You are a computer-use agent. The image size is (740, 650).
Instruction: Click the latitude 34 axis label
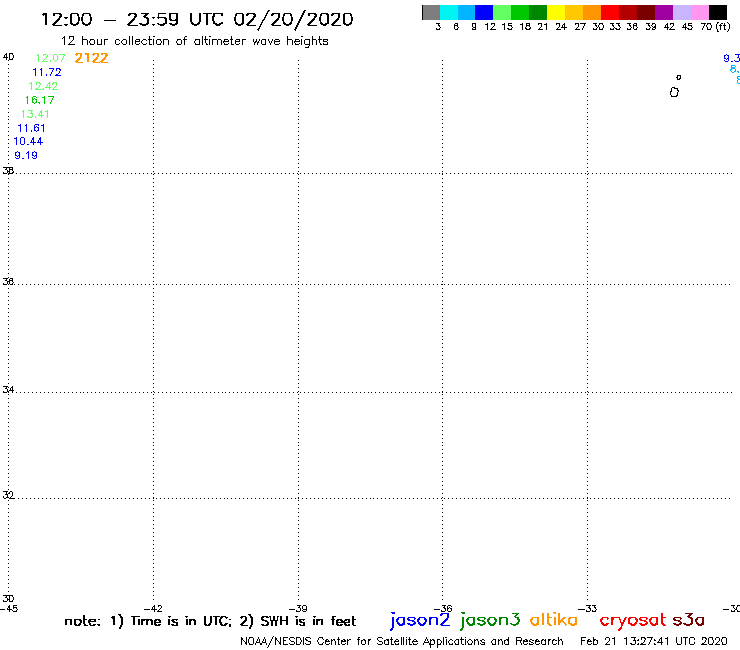[8, 390]
